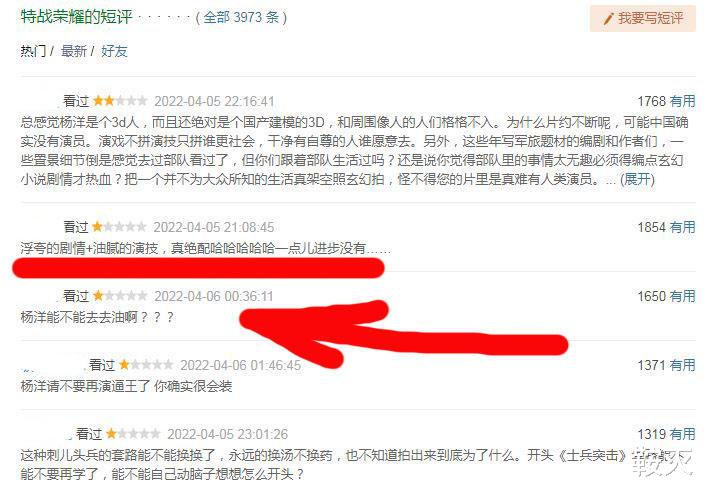The width and height of the screenshot is (709, 497).
Task: Switch to the 最新 comments tab
Action: pos(74,51)
